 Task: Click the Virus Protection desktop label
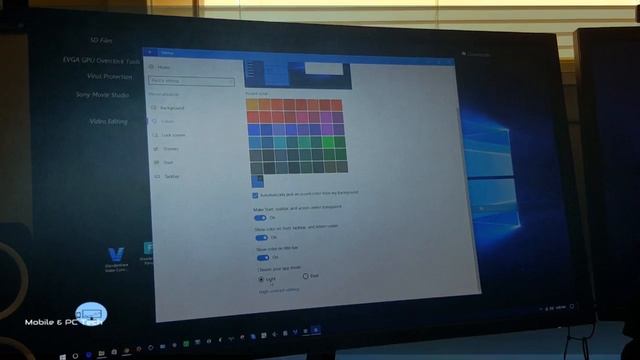109,76
